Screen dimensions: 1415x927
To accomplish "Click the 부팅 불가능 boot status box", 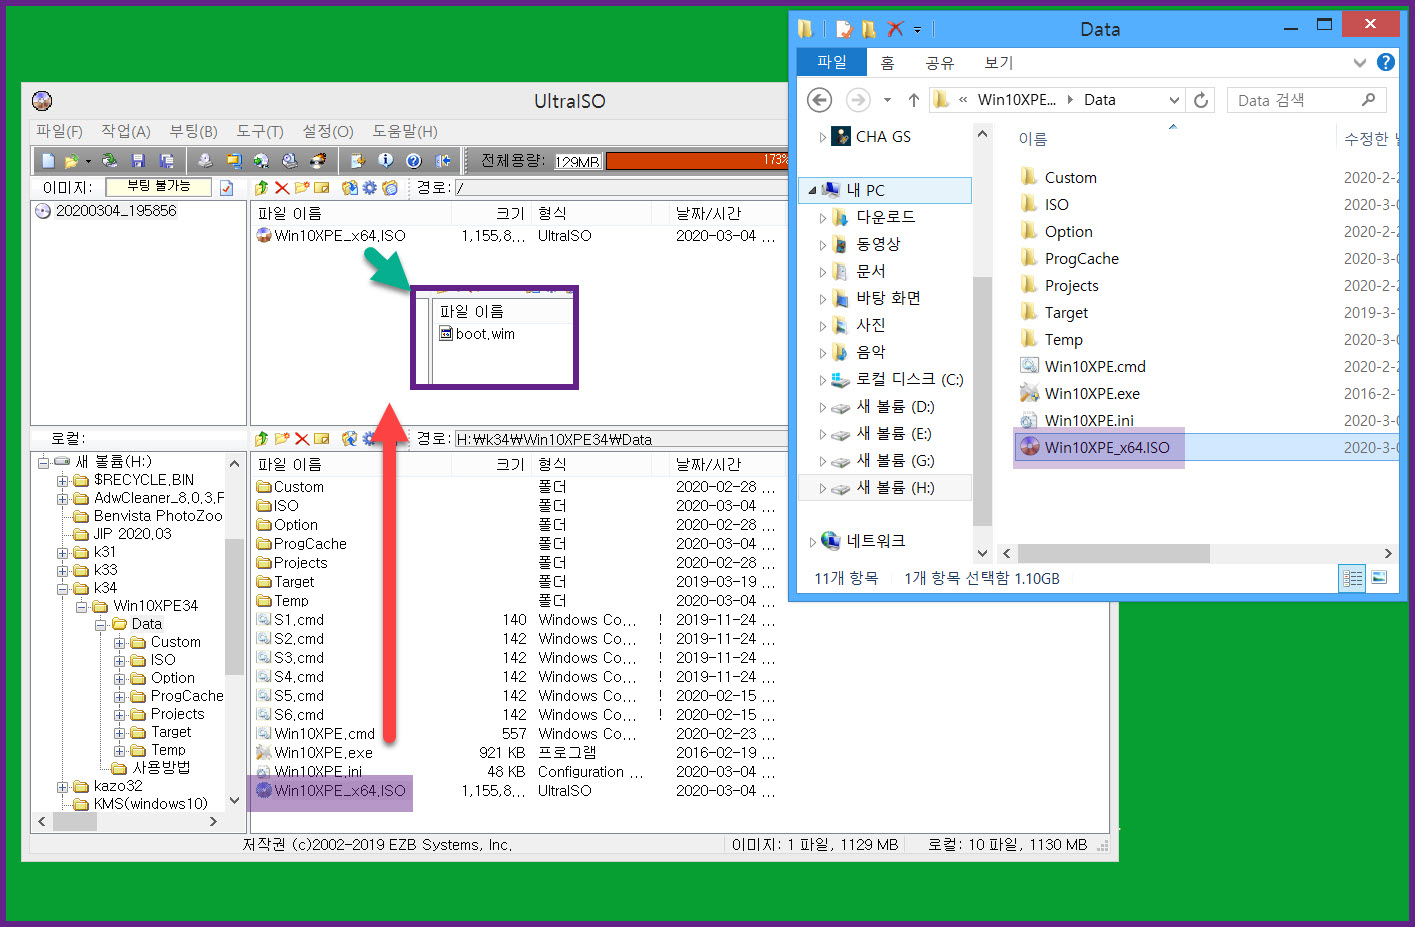I will 158,186.
